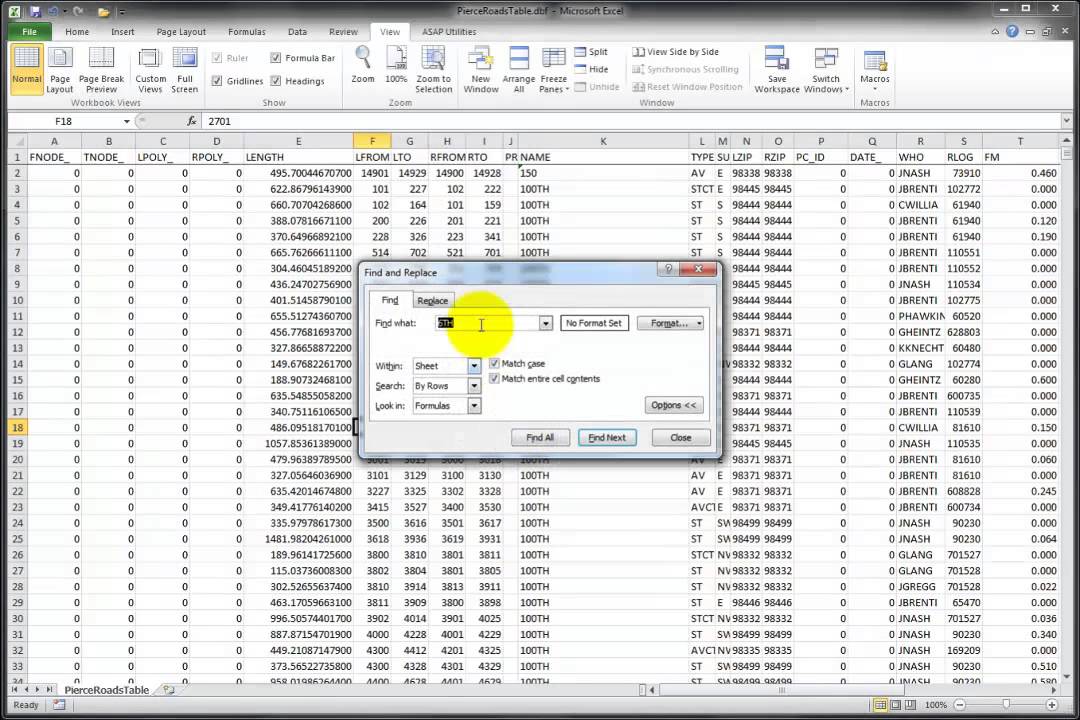Click in the Find what input field

[x=488, y=323]
